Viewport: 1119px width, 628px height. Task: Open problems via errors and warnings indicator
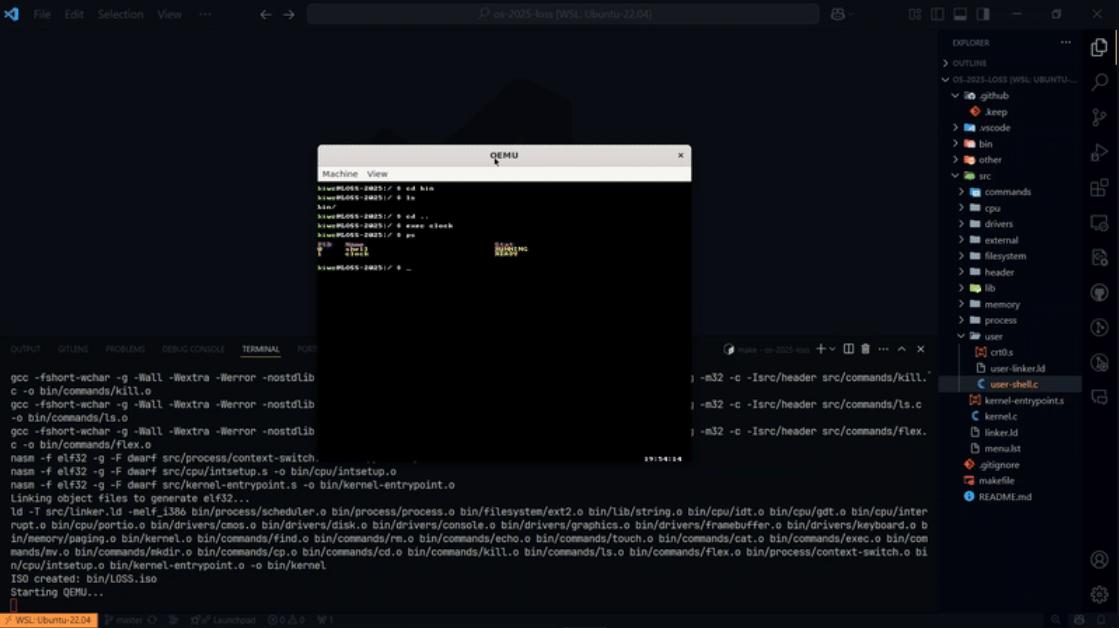tap(286, 620)
